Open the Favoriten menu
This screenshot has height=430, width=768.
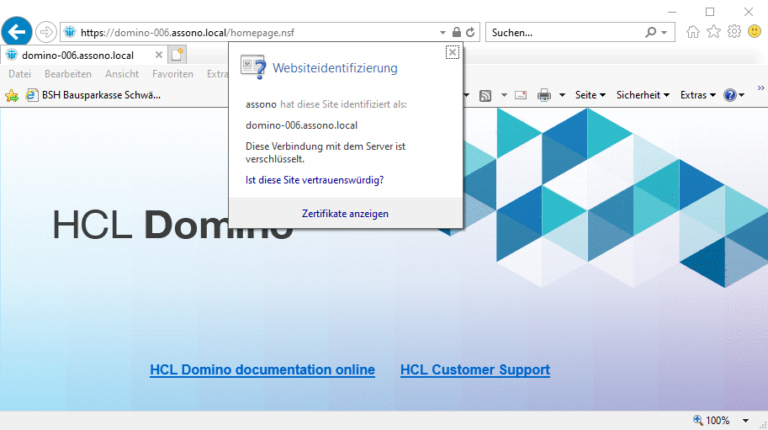coord(172,74)
